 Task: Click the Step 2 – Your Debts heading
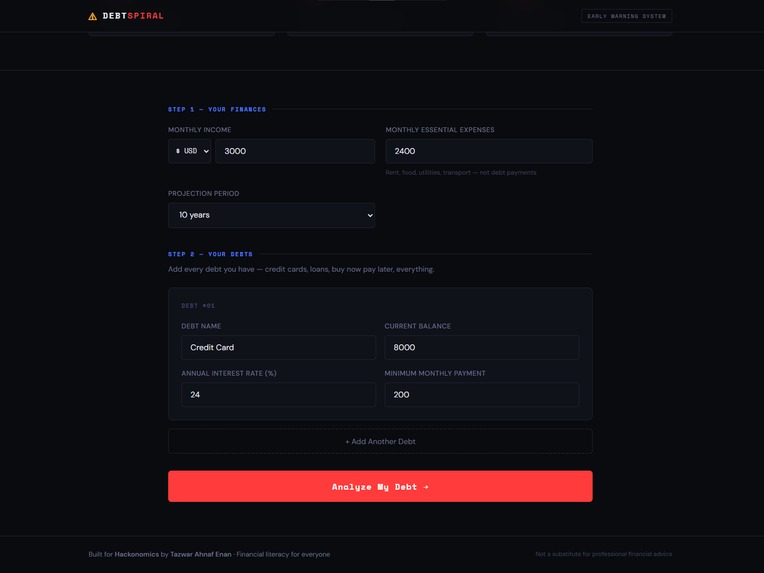(210, 254)
